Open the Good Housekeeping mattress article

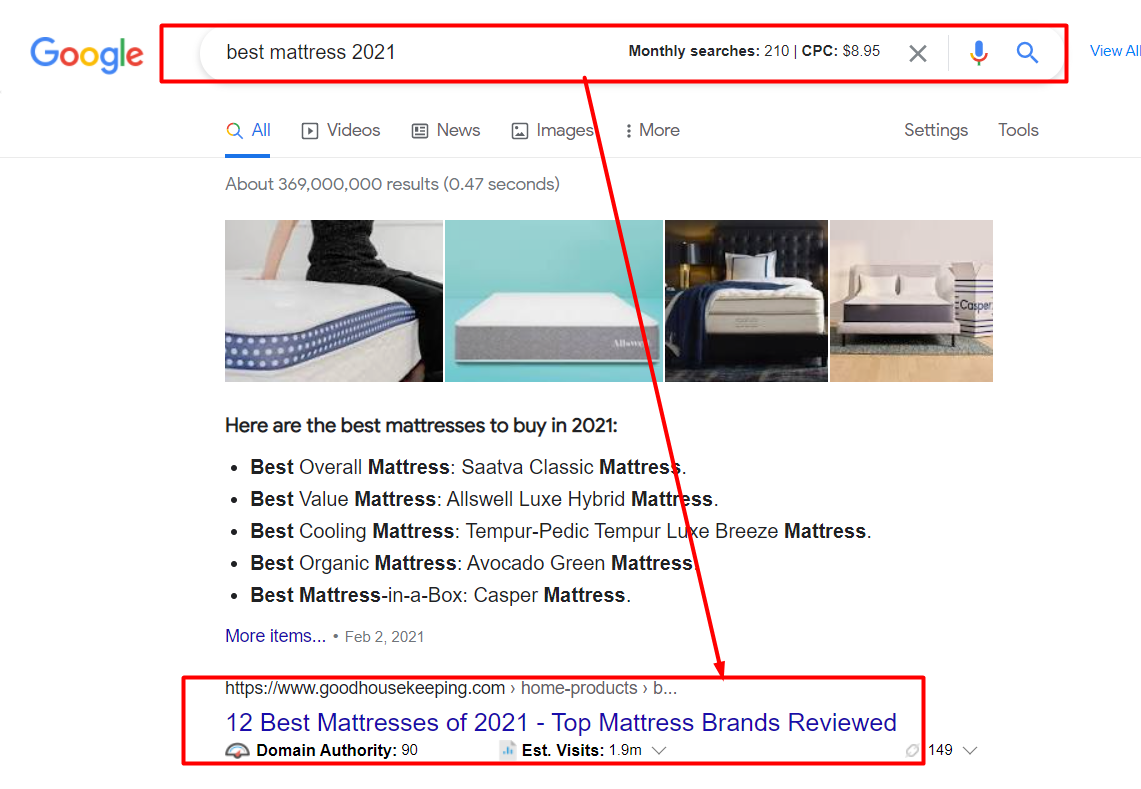click(560, 722)
